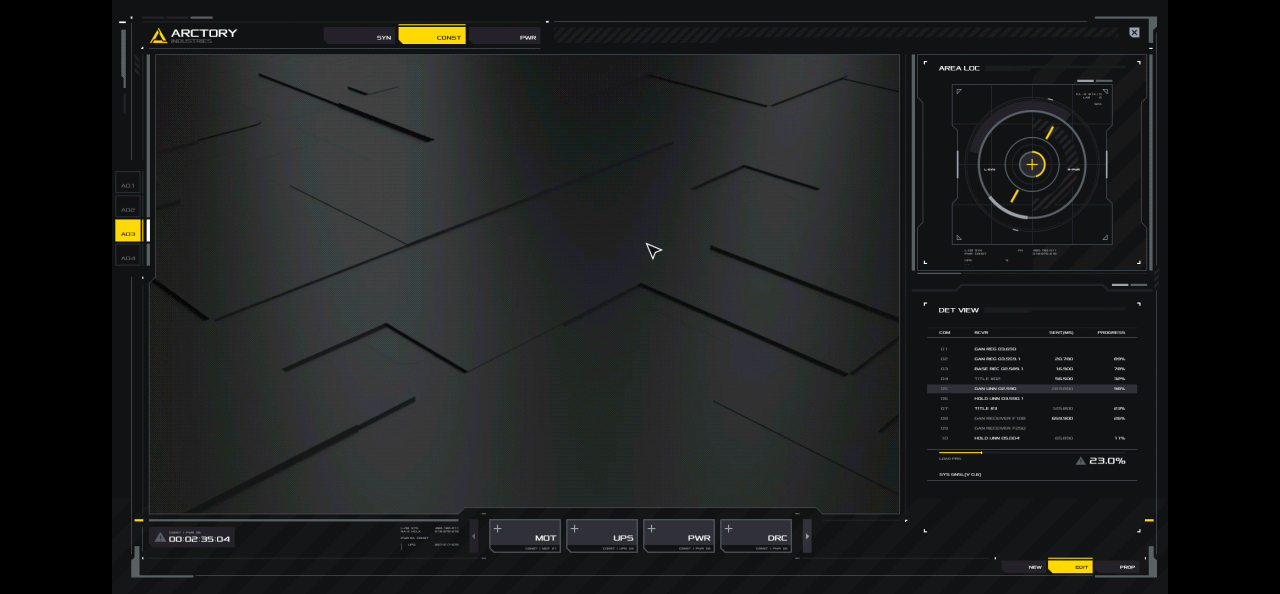Click the Arctory Industries triangle logo
This screenshot has width=1280, height=594.
coord(158,36)
